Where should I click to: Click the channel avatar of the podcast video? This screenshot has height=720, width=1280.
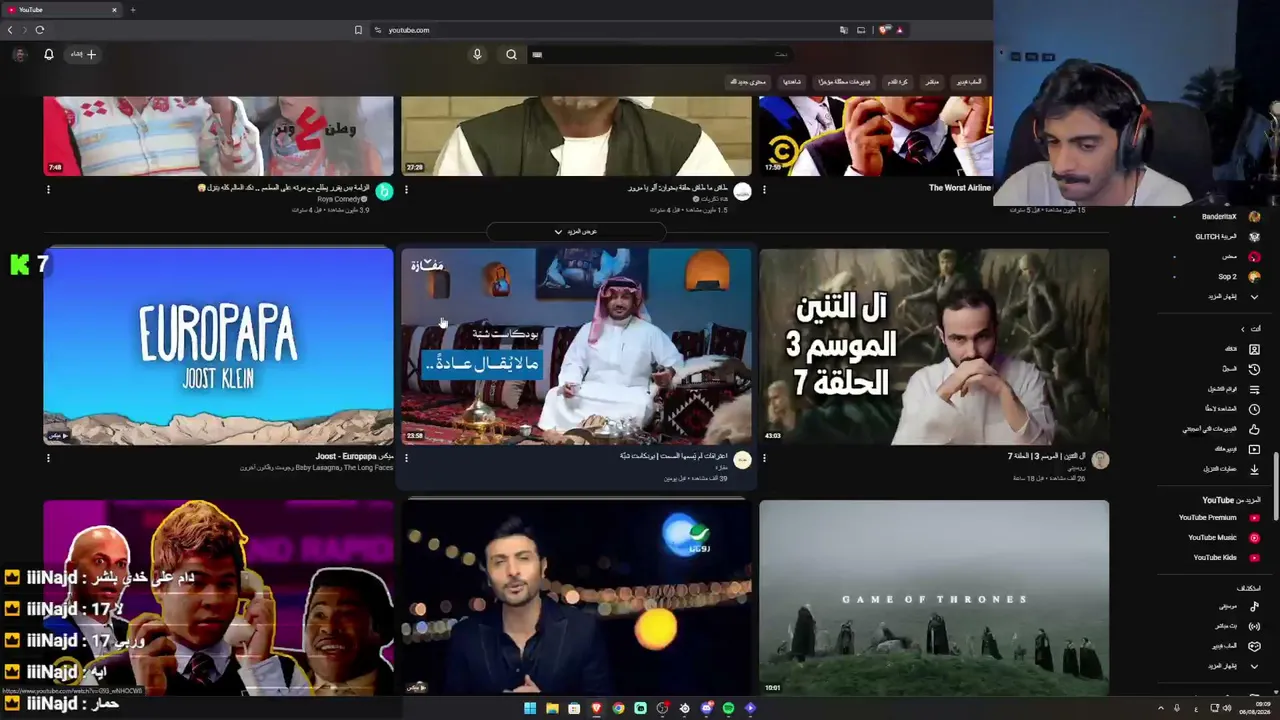742,459
